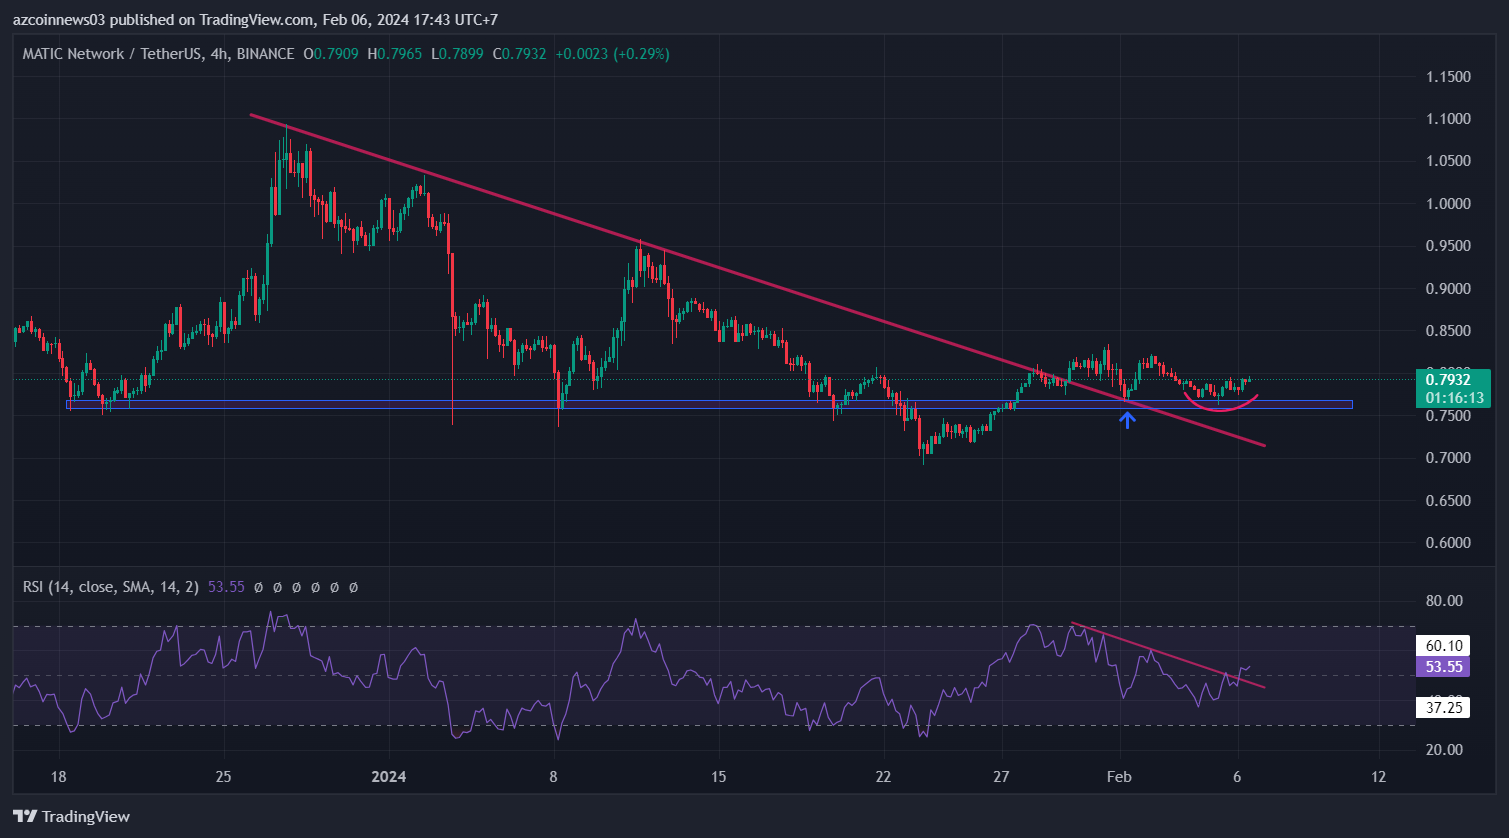This screenshot has height=838, width=1509.
Task: Click the 53.55 tag on RSI axis
Action: point(1442,666)
